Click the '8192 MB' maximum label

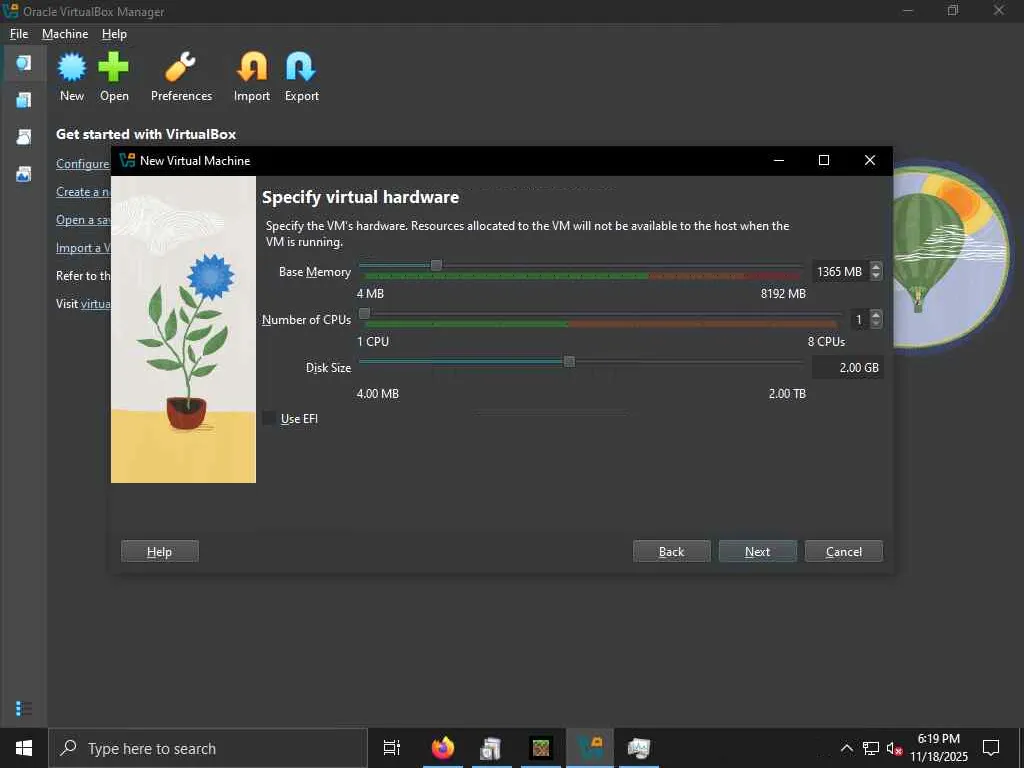(783, 294)
